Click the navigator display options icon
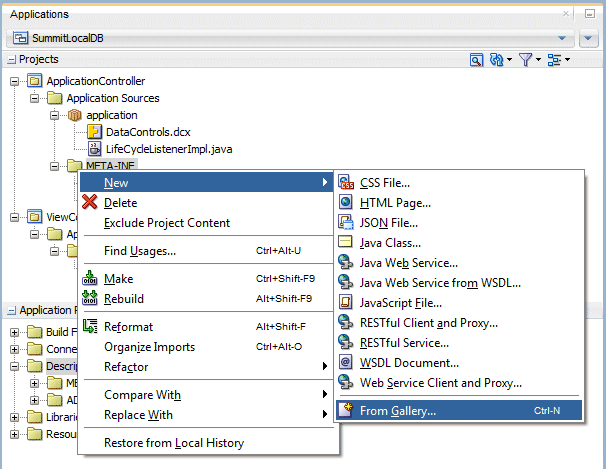This screenshot has width=606, height=469. point(554,60)
